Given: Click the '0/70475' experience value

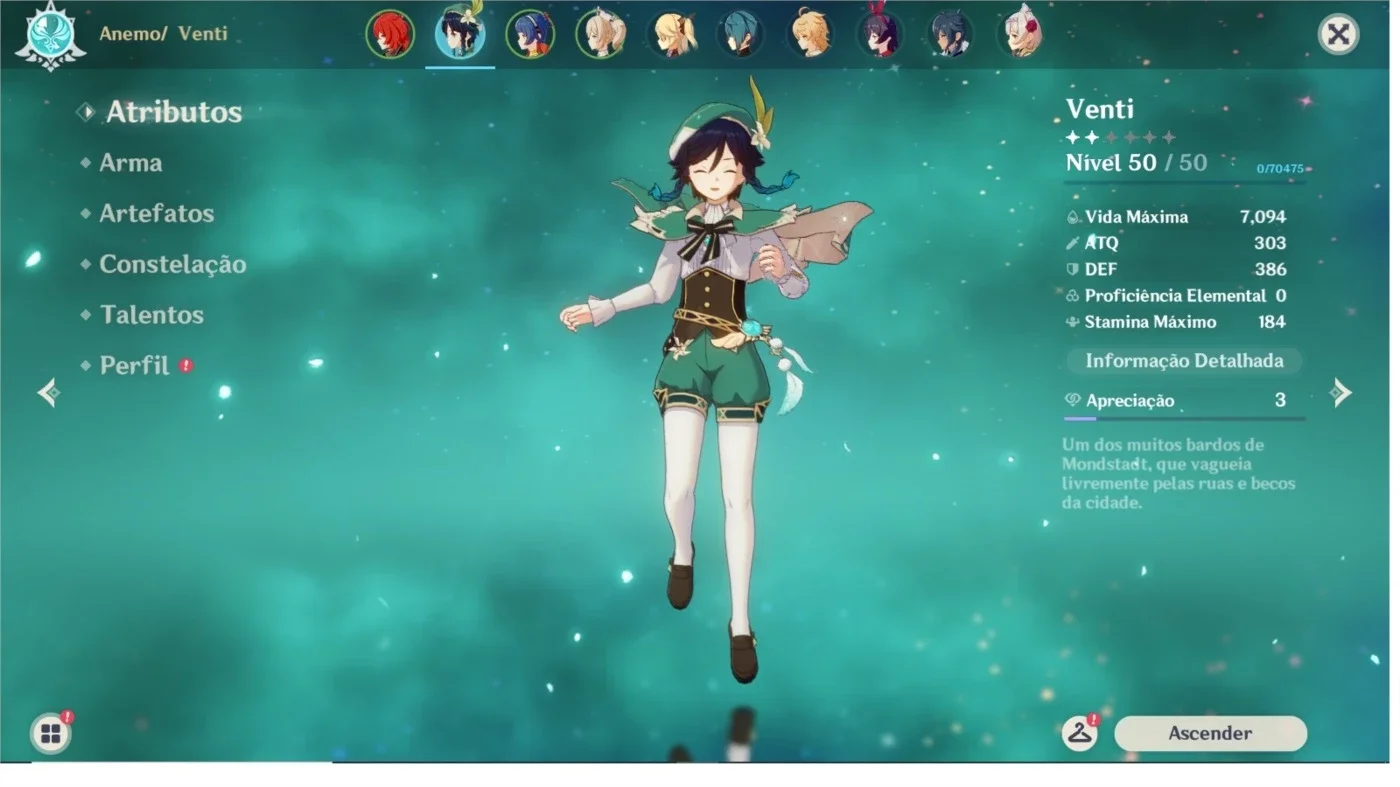Looking at the screenshot, I should click(x=1280, y=169).
